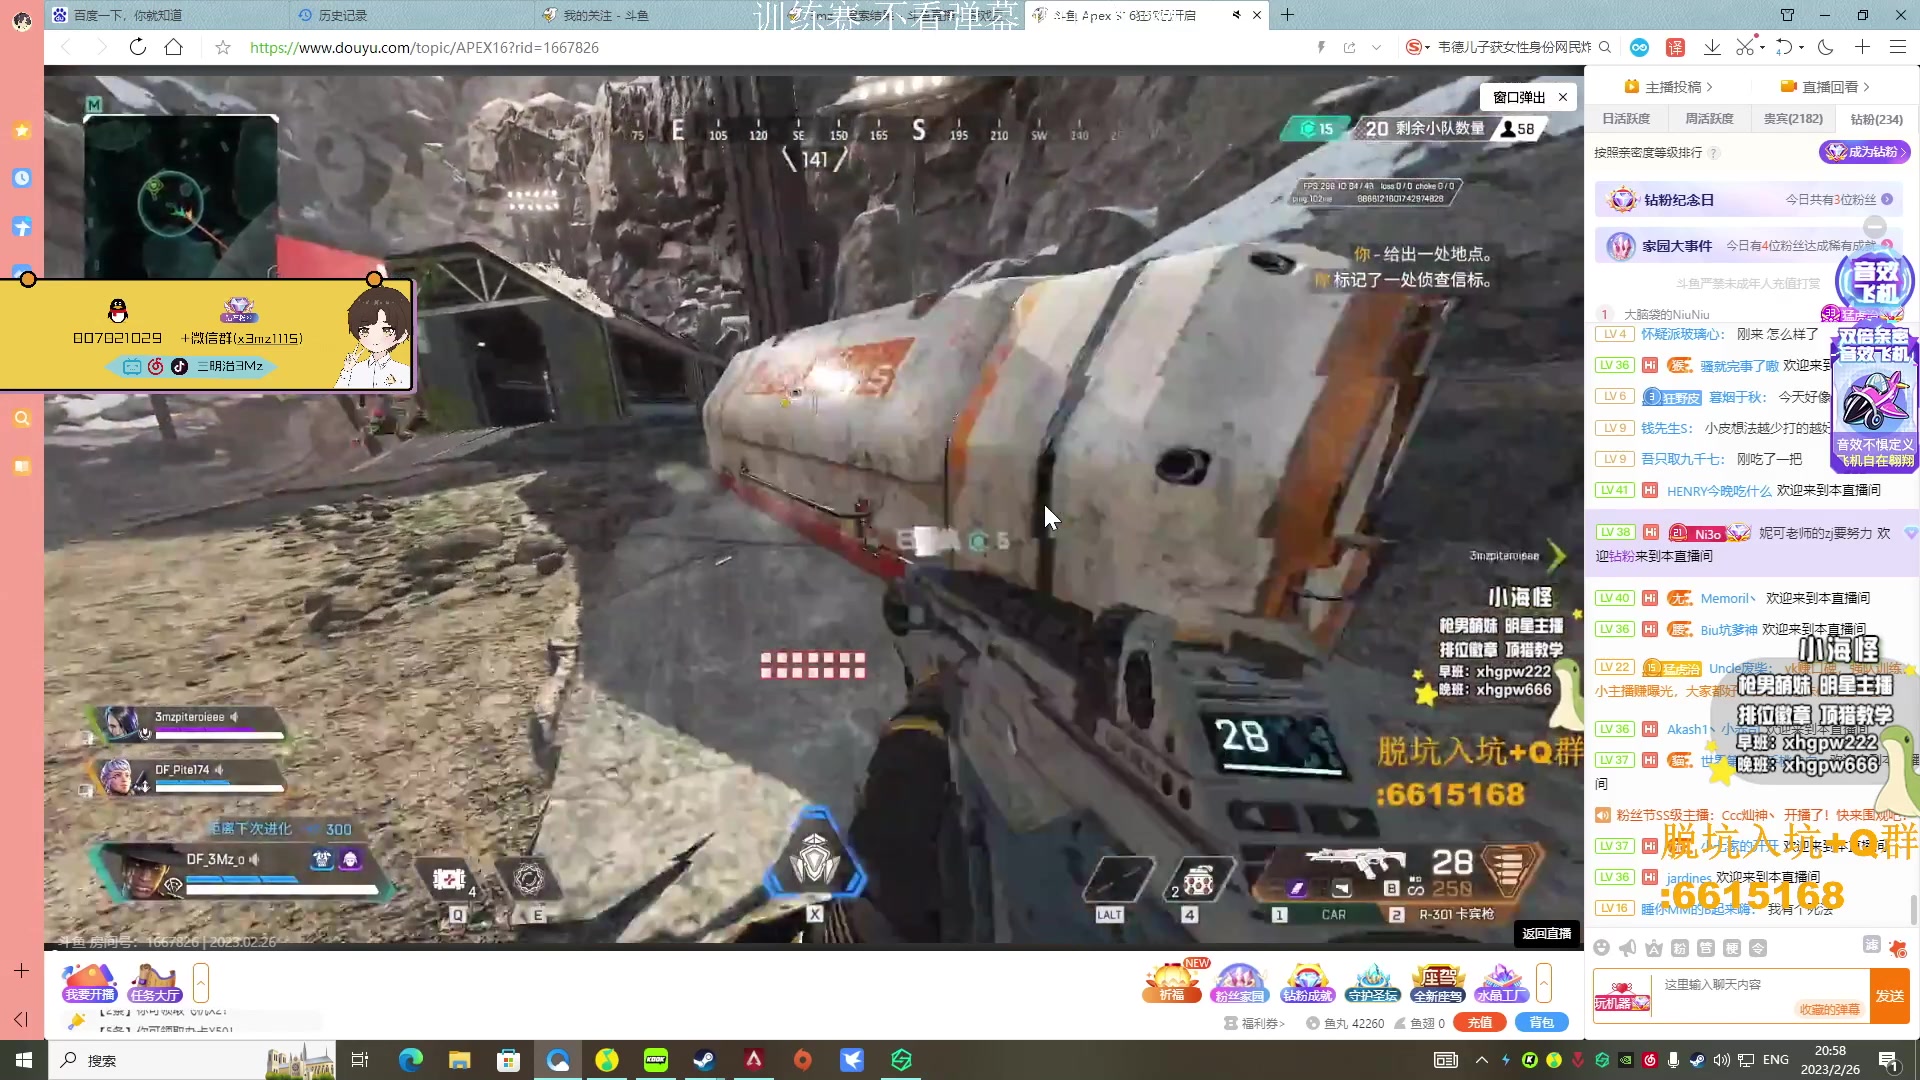Viewport: 1920px width, 1080px height.
Task: Click the 梗 meme chat icon
Action: pos(1732,948)
